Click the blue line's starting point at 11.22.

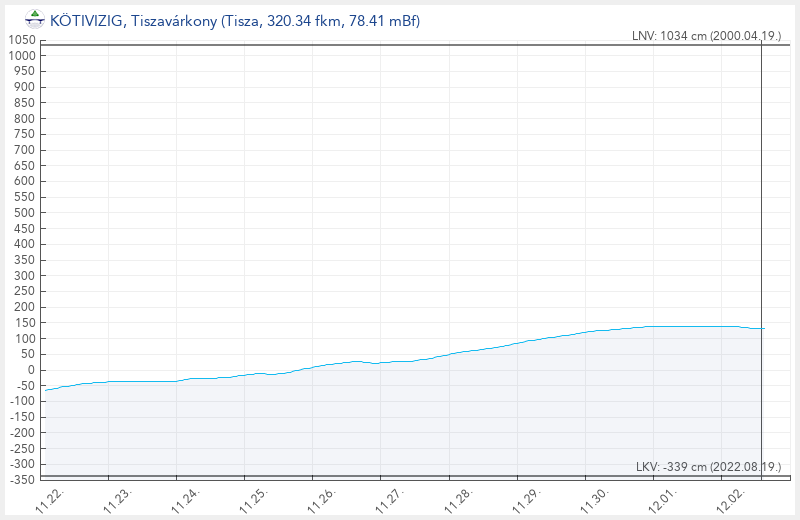tap(46, 390)
